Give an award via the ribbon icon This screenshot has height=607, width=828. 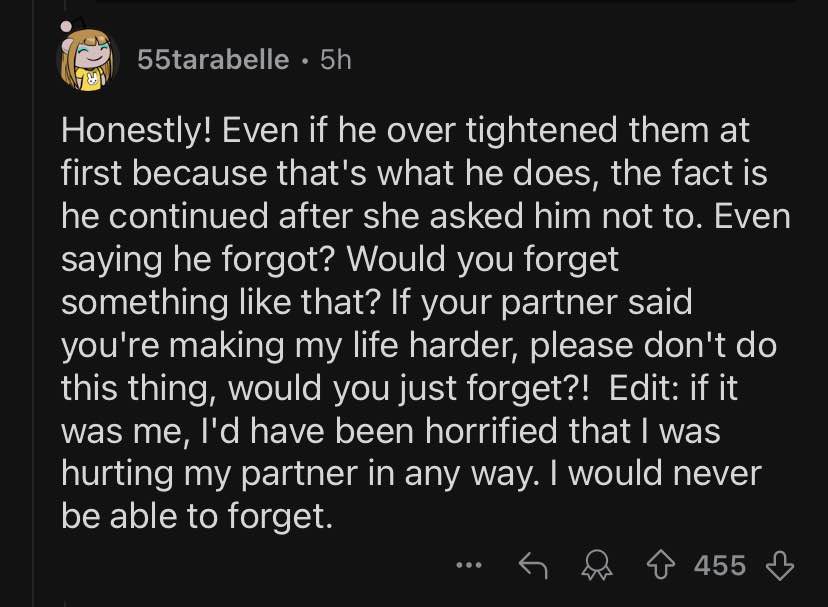click(x=597, y=566)
